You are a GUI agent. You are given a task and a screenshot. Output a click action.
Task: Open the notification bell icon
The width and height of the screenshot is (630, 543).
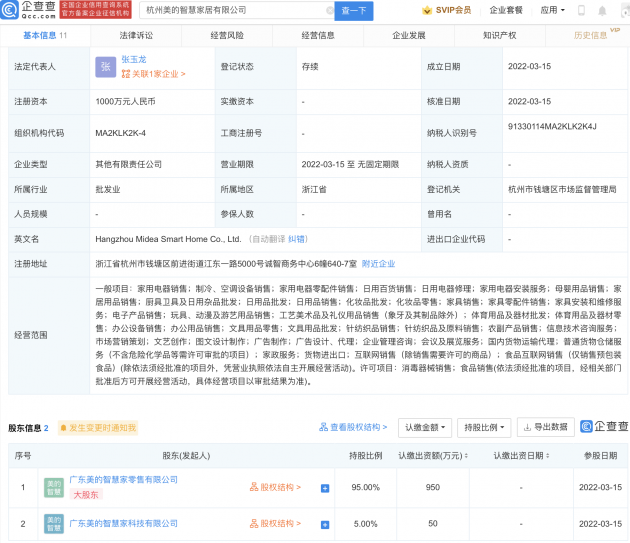pos(595,11)
